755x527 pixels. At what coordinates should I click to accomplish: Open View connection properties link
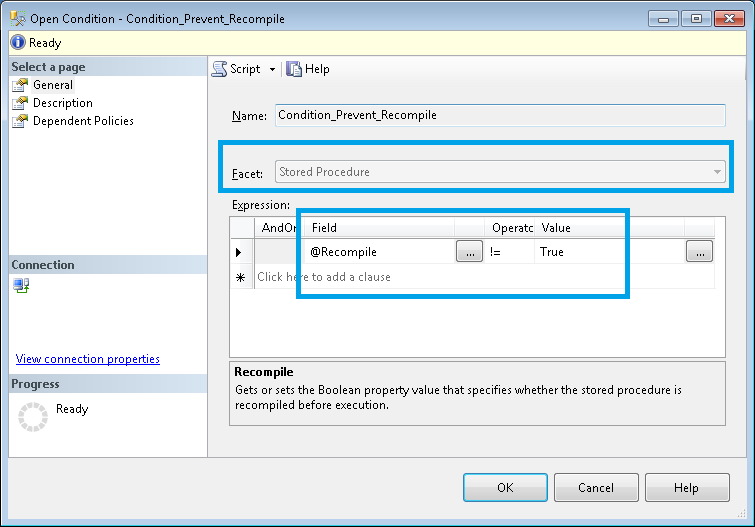[x=88, y=359]
